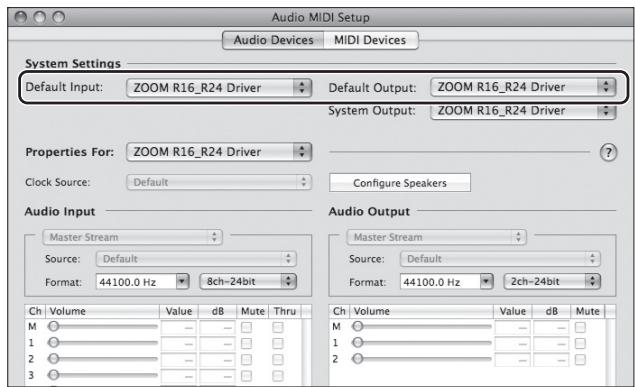Click input master channel M volume slider
Image resolution: width=635 pixels, height=387 pixels.
(102, 326)
